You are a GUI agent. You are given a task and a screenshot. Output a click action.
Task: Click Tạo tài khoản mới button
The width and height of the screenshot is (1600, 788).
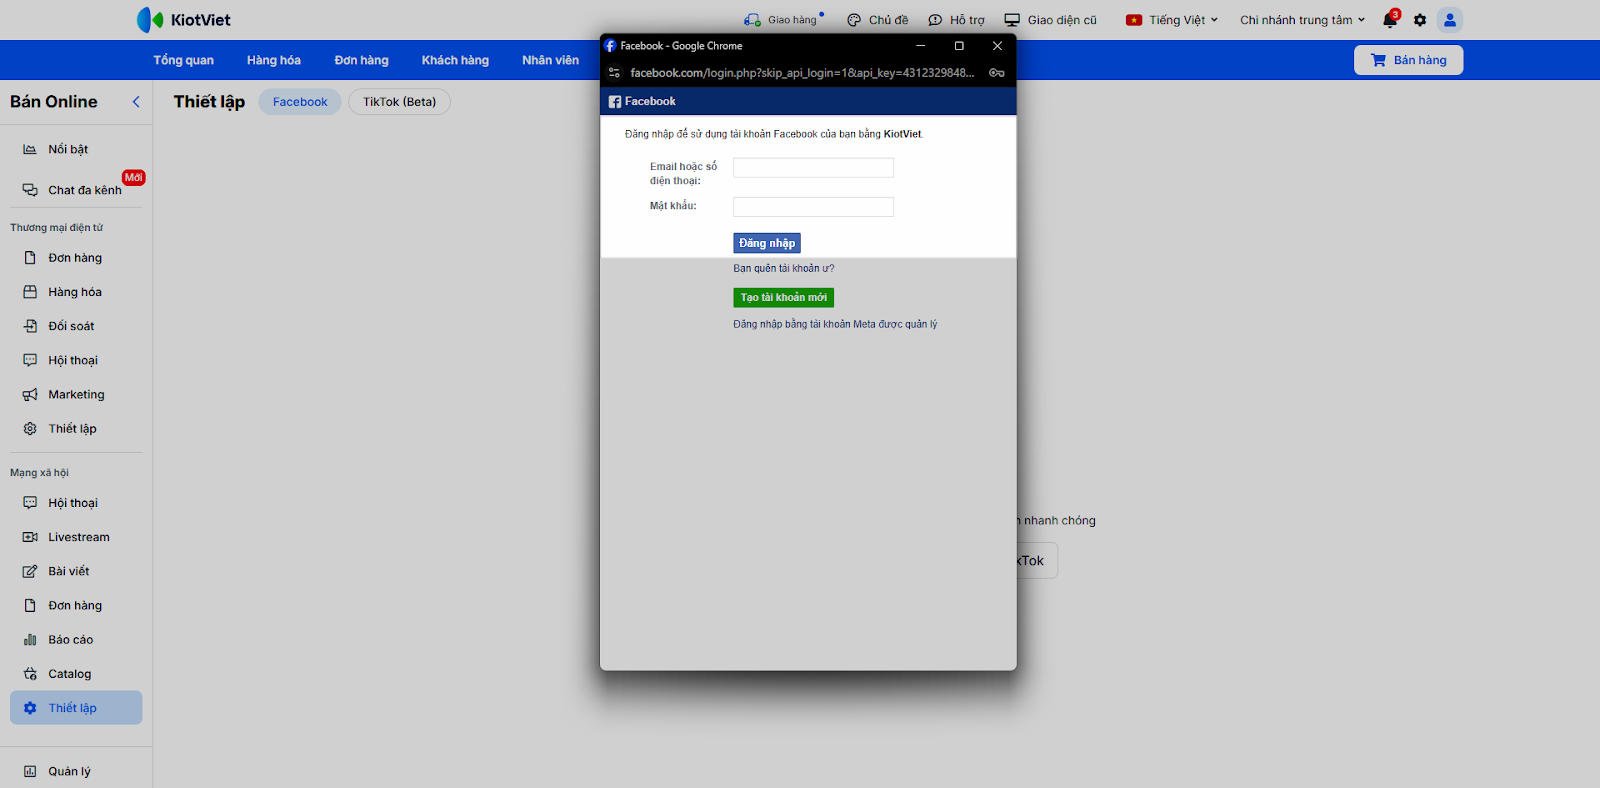click(784, 298)
